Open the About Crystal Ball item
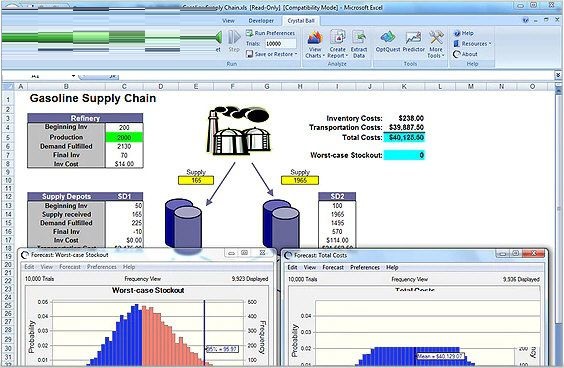 465,54
